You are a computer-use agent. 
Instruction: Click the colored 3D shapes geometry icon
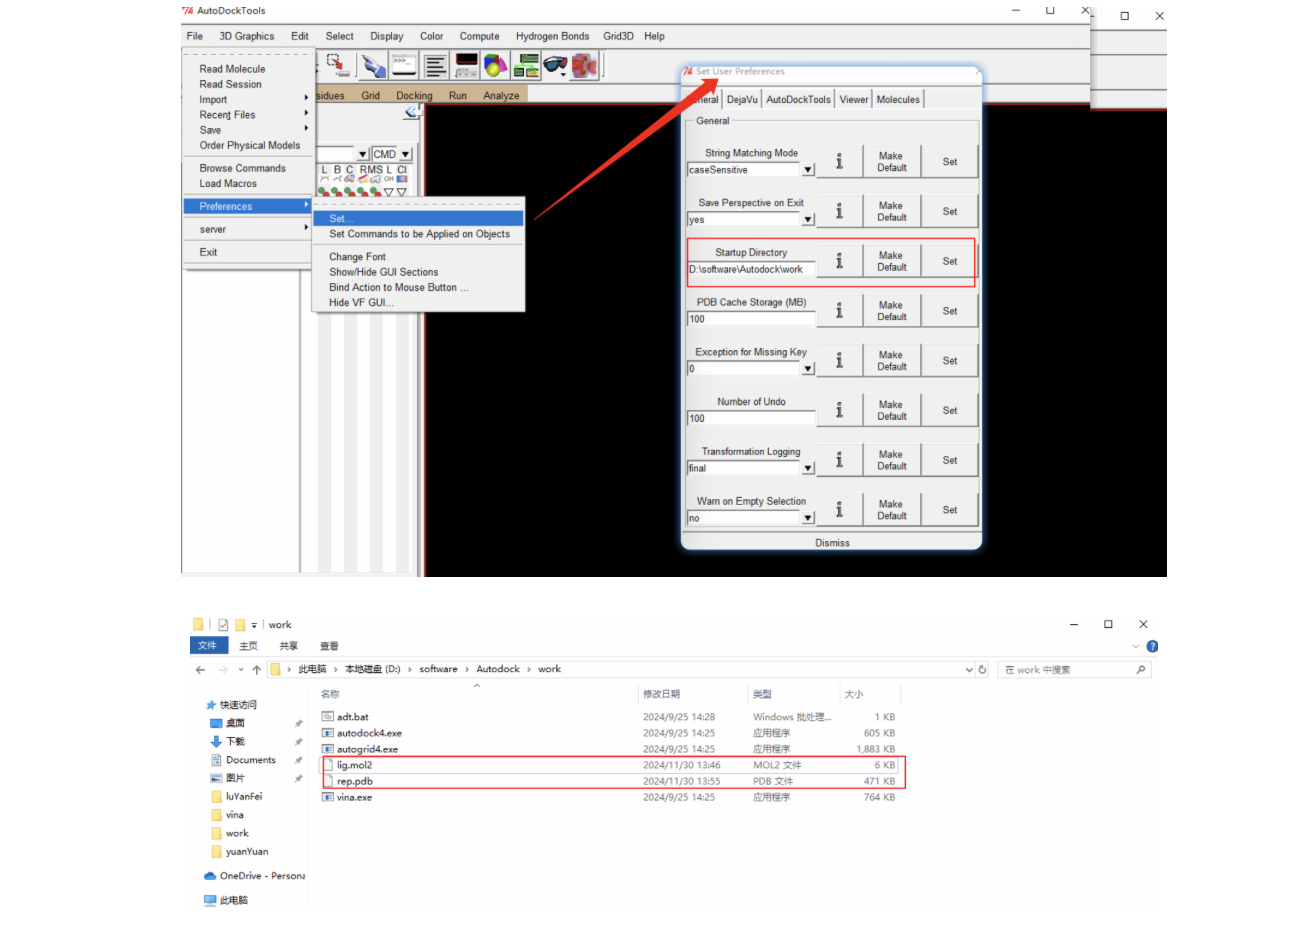tap(495, 66)
